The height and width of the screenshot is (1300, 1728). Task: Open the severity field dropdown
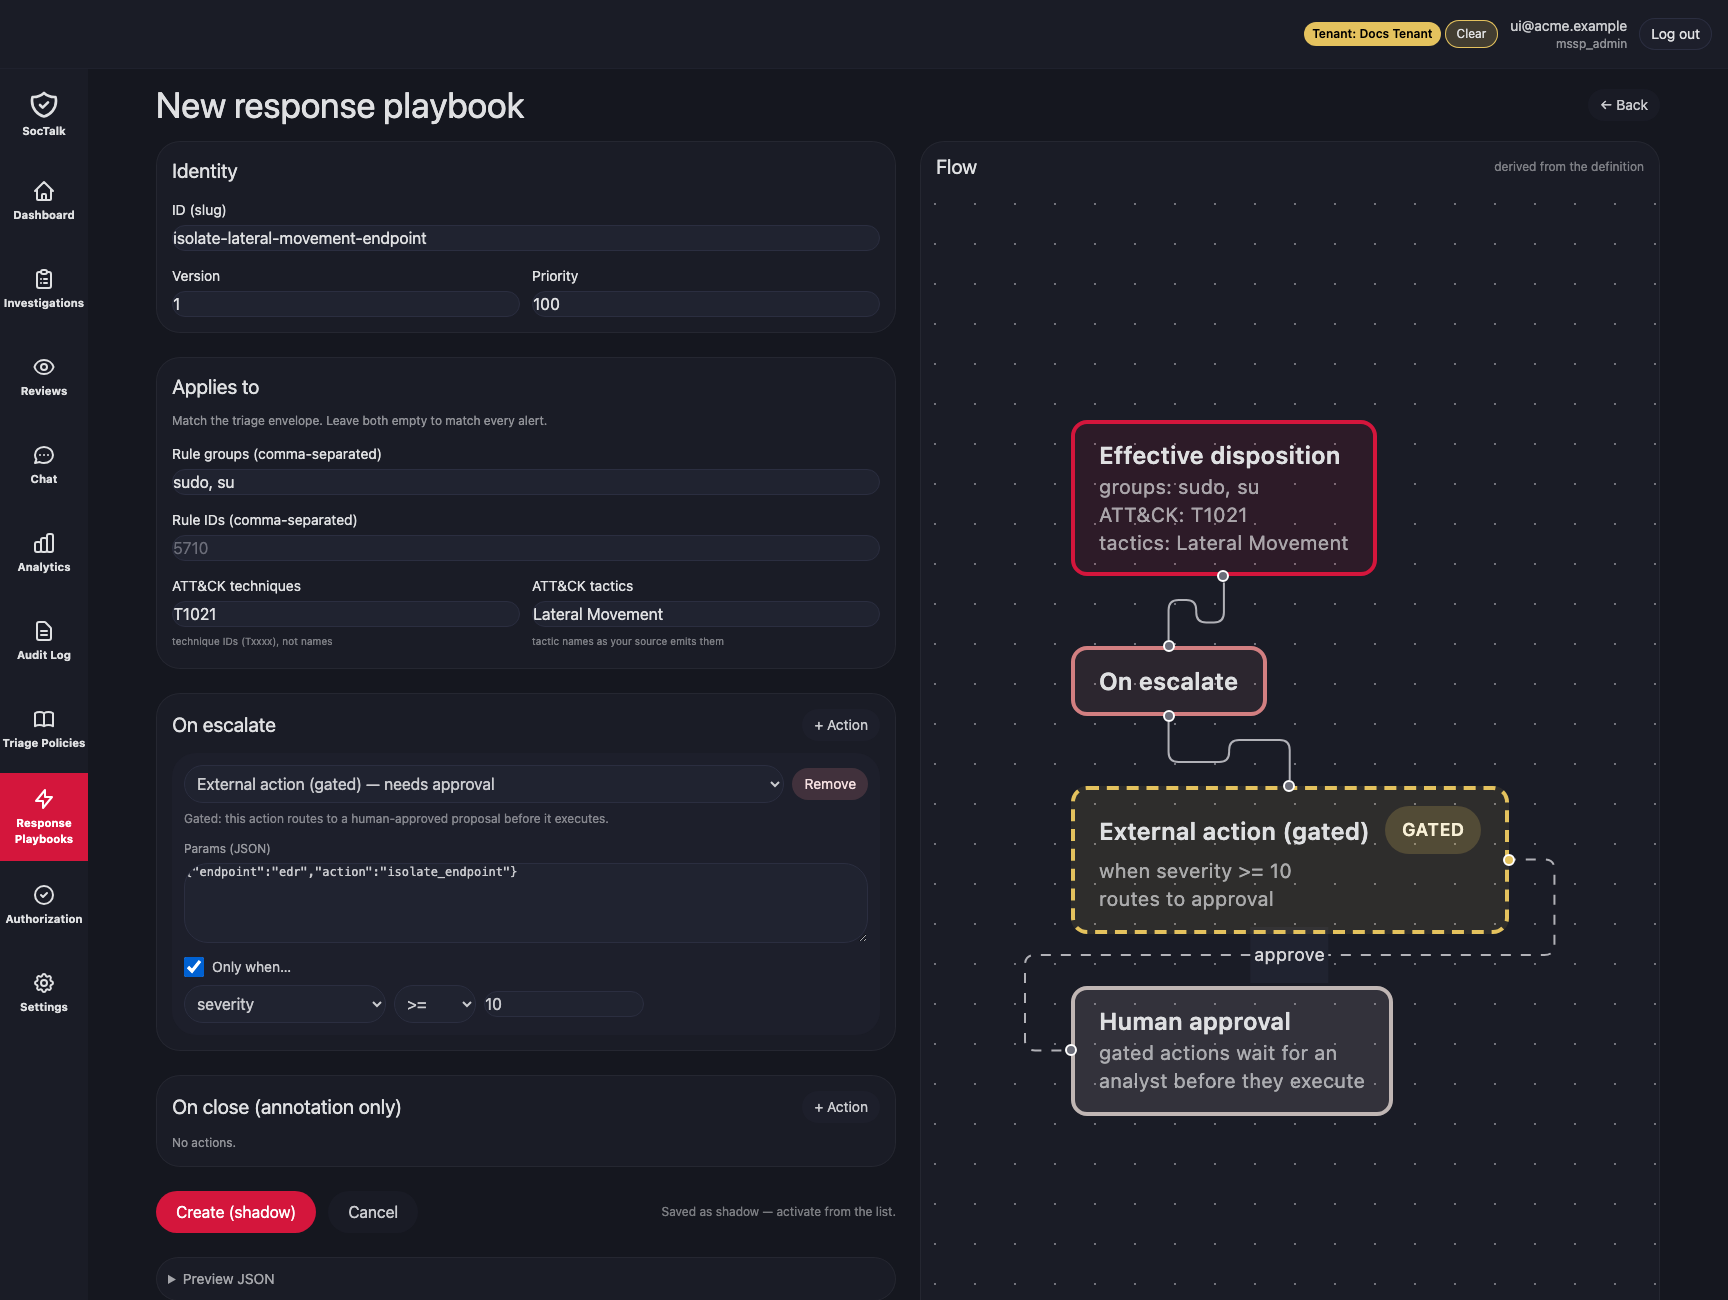coord(285,1004)
